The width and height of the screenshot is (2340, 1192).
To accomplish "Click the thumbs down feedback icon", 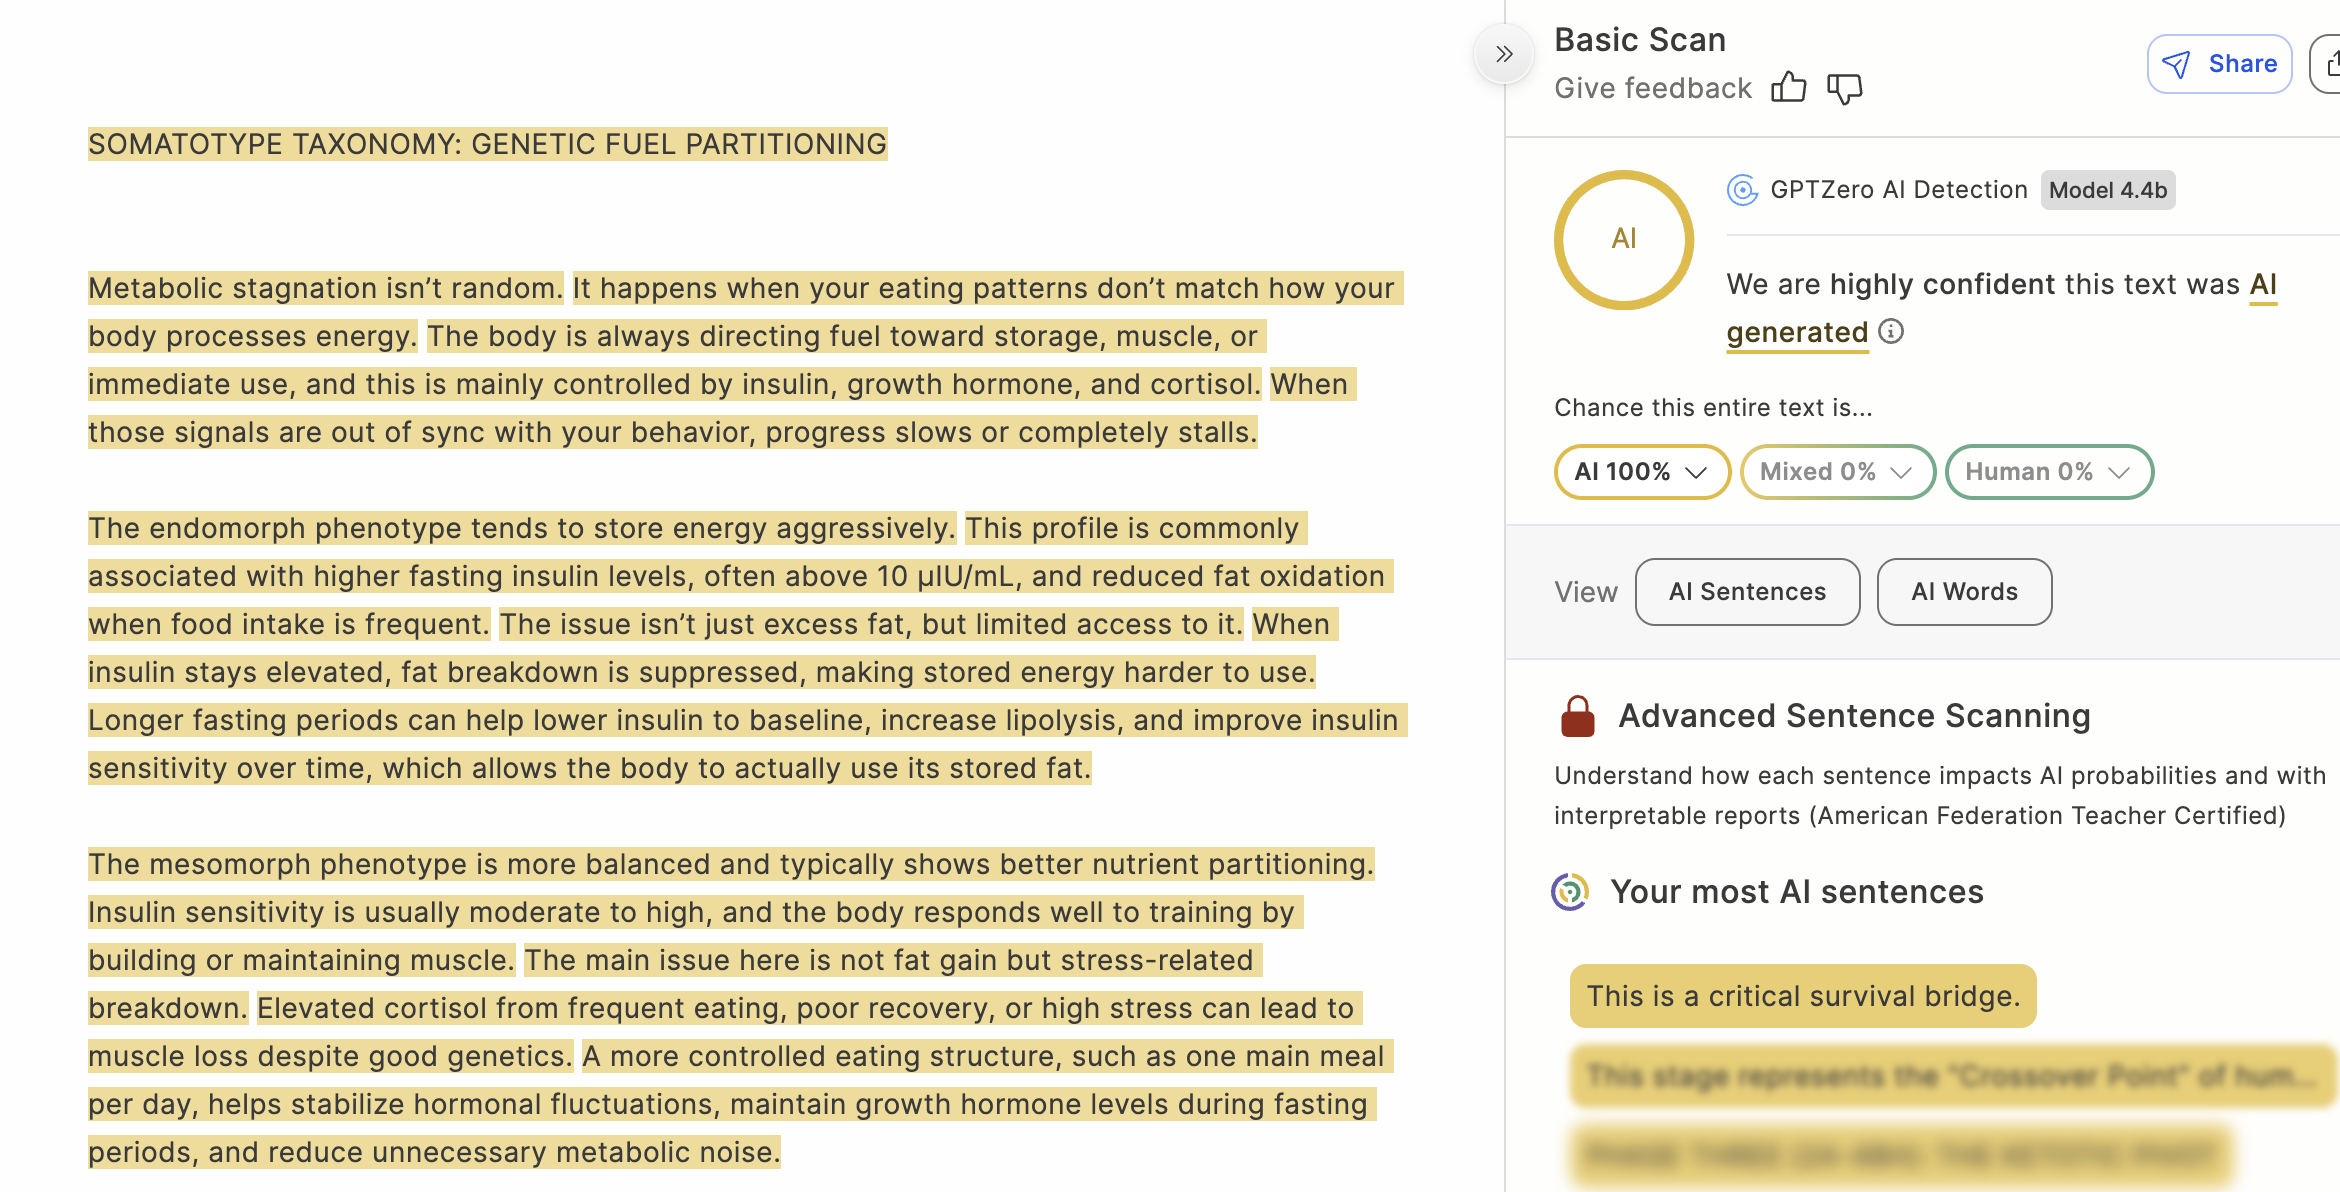I will 1844,88.
